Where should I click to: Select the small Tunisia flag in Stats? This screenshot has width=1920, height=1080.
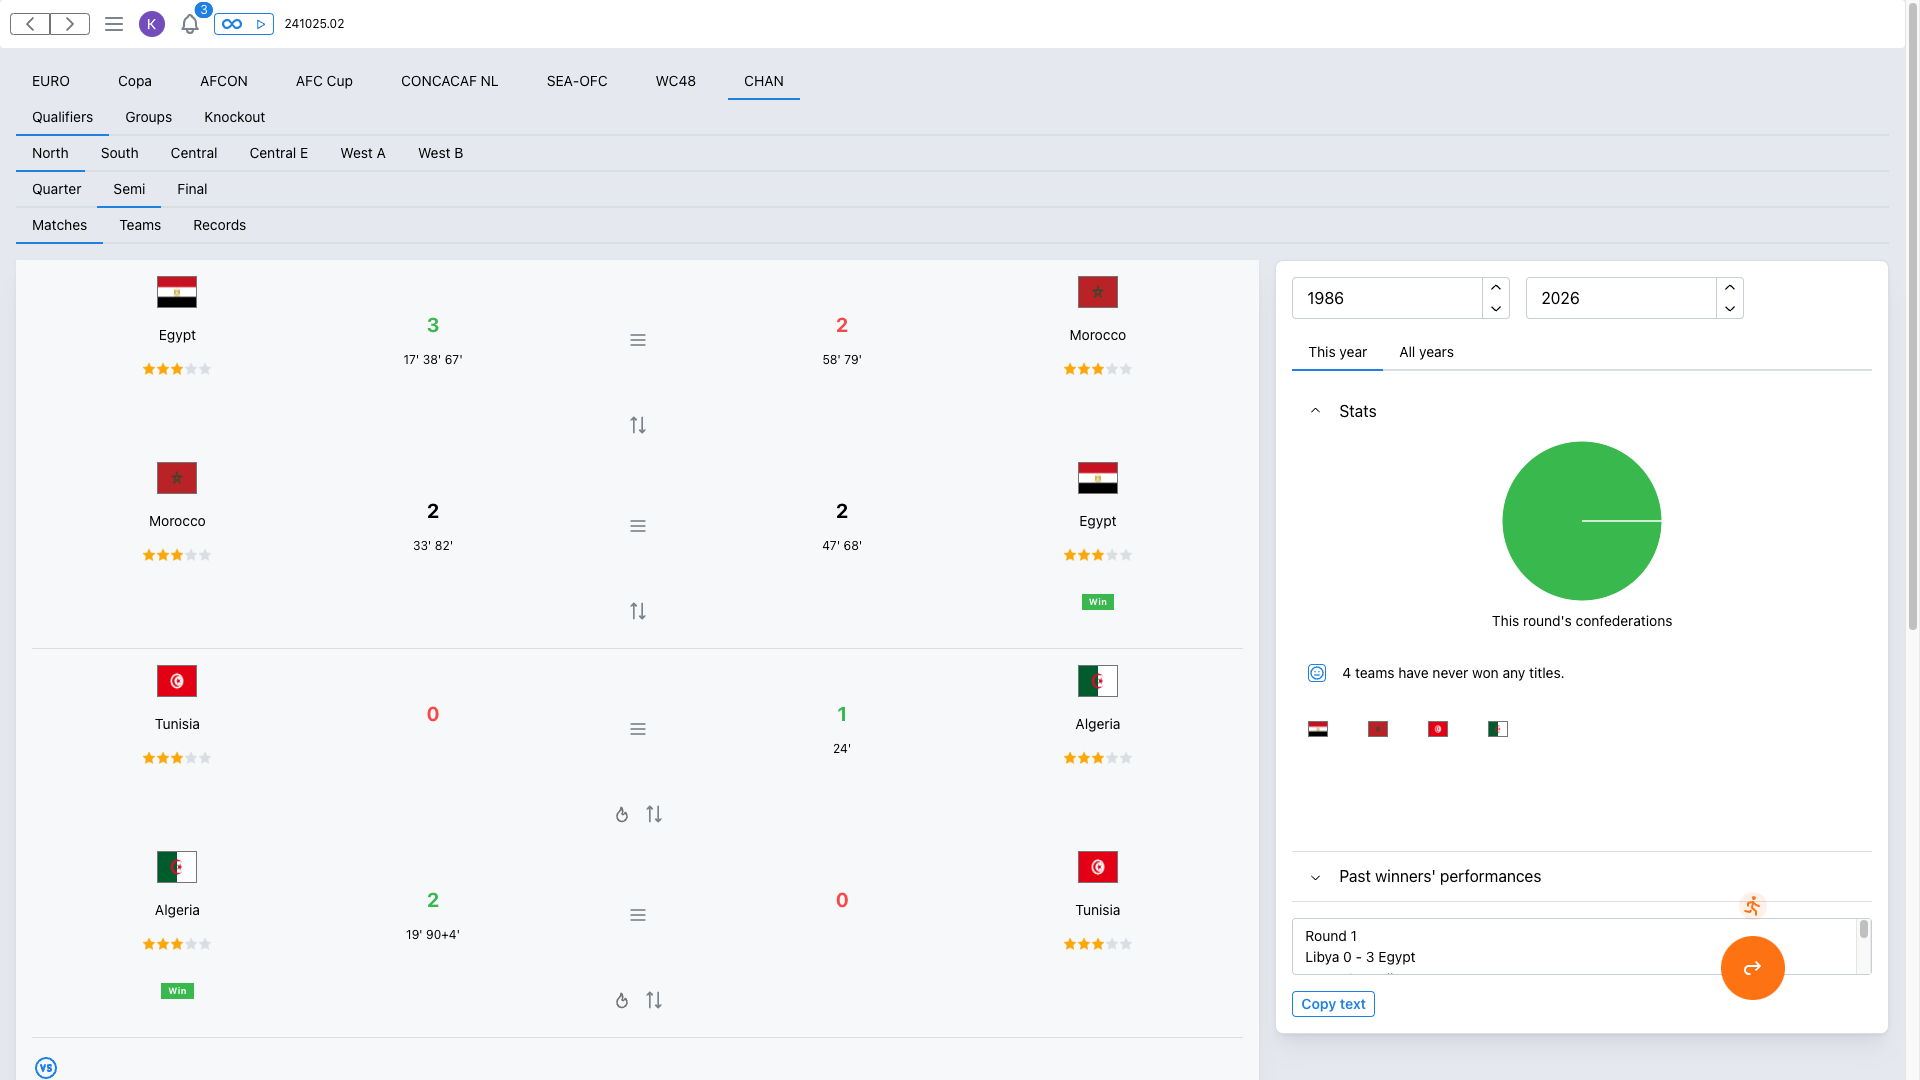click(1438, 729)
